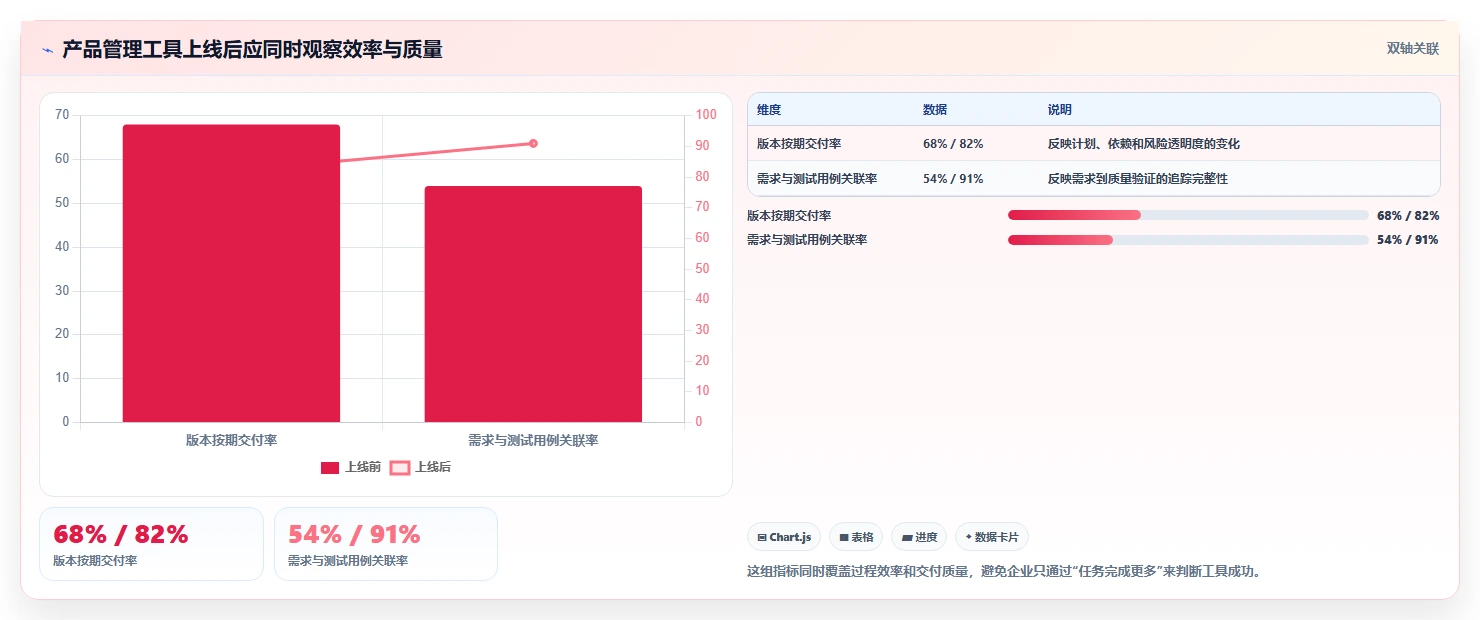
Task: Click 版本按期交付率 x-axis label under chart
Action: point(231,440)
